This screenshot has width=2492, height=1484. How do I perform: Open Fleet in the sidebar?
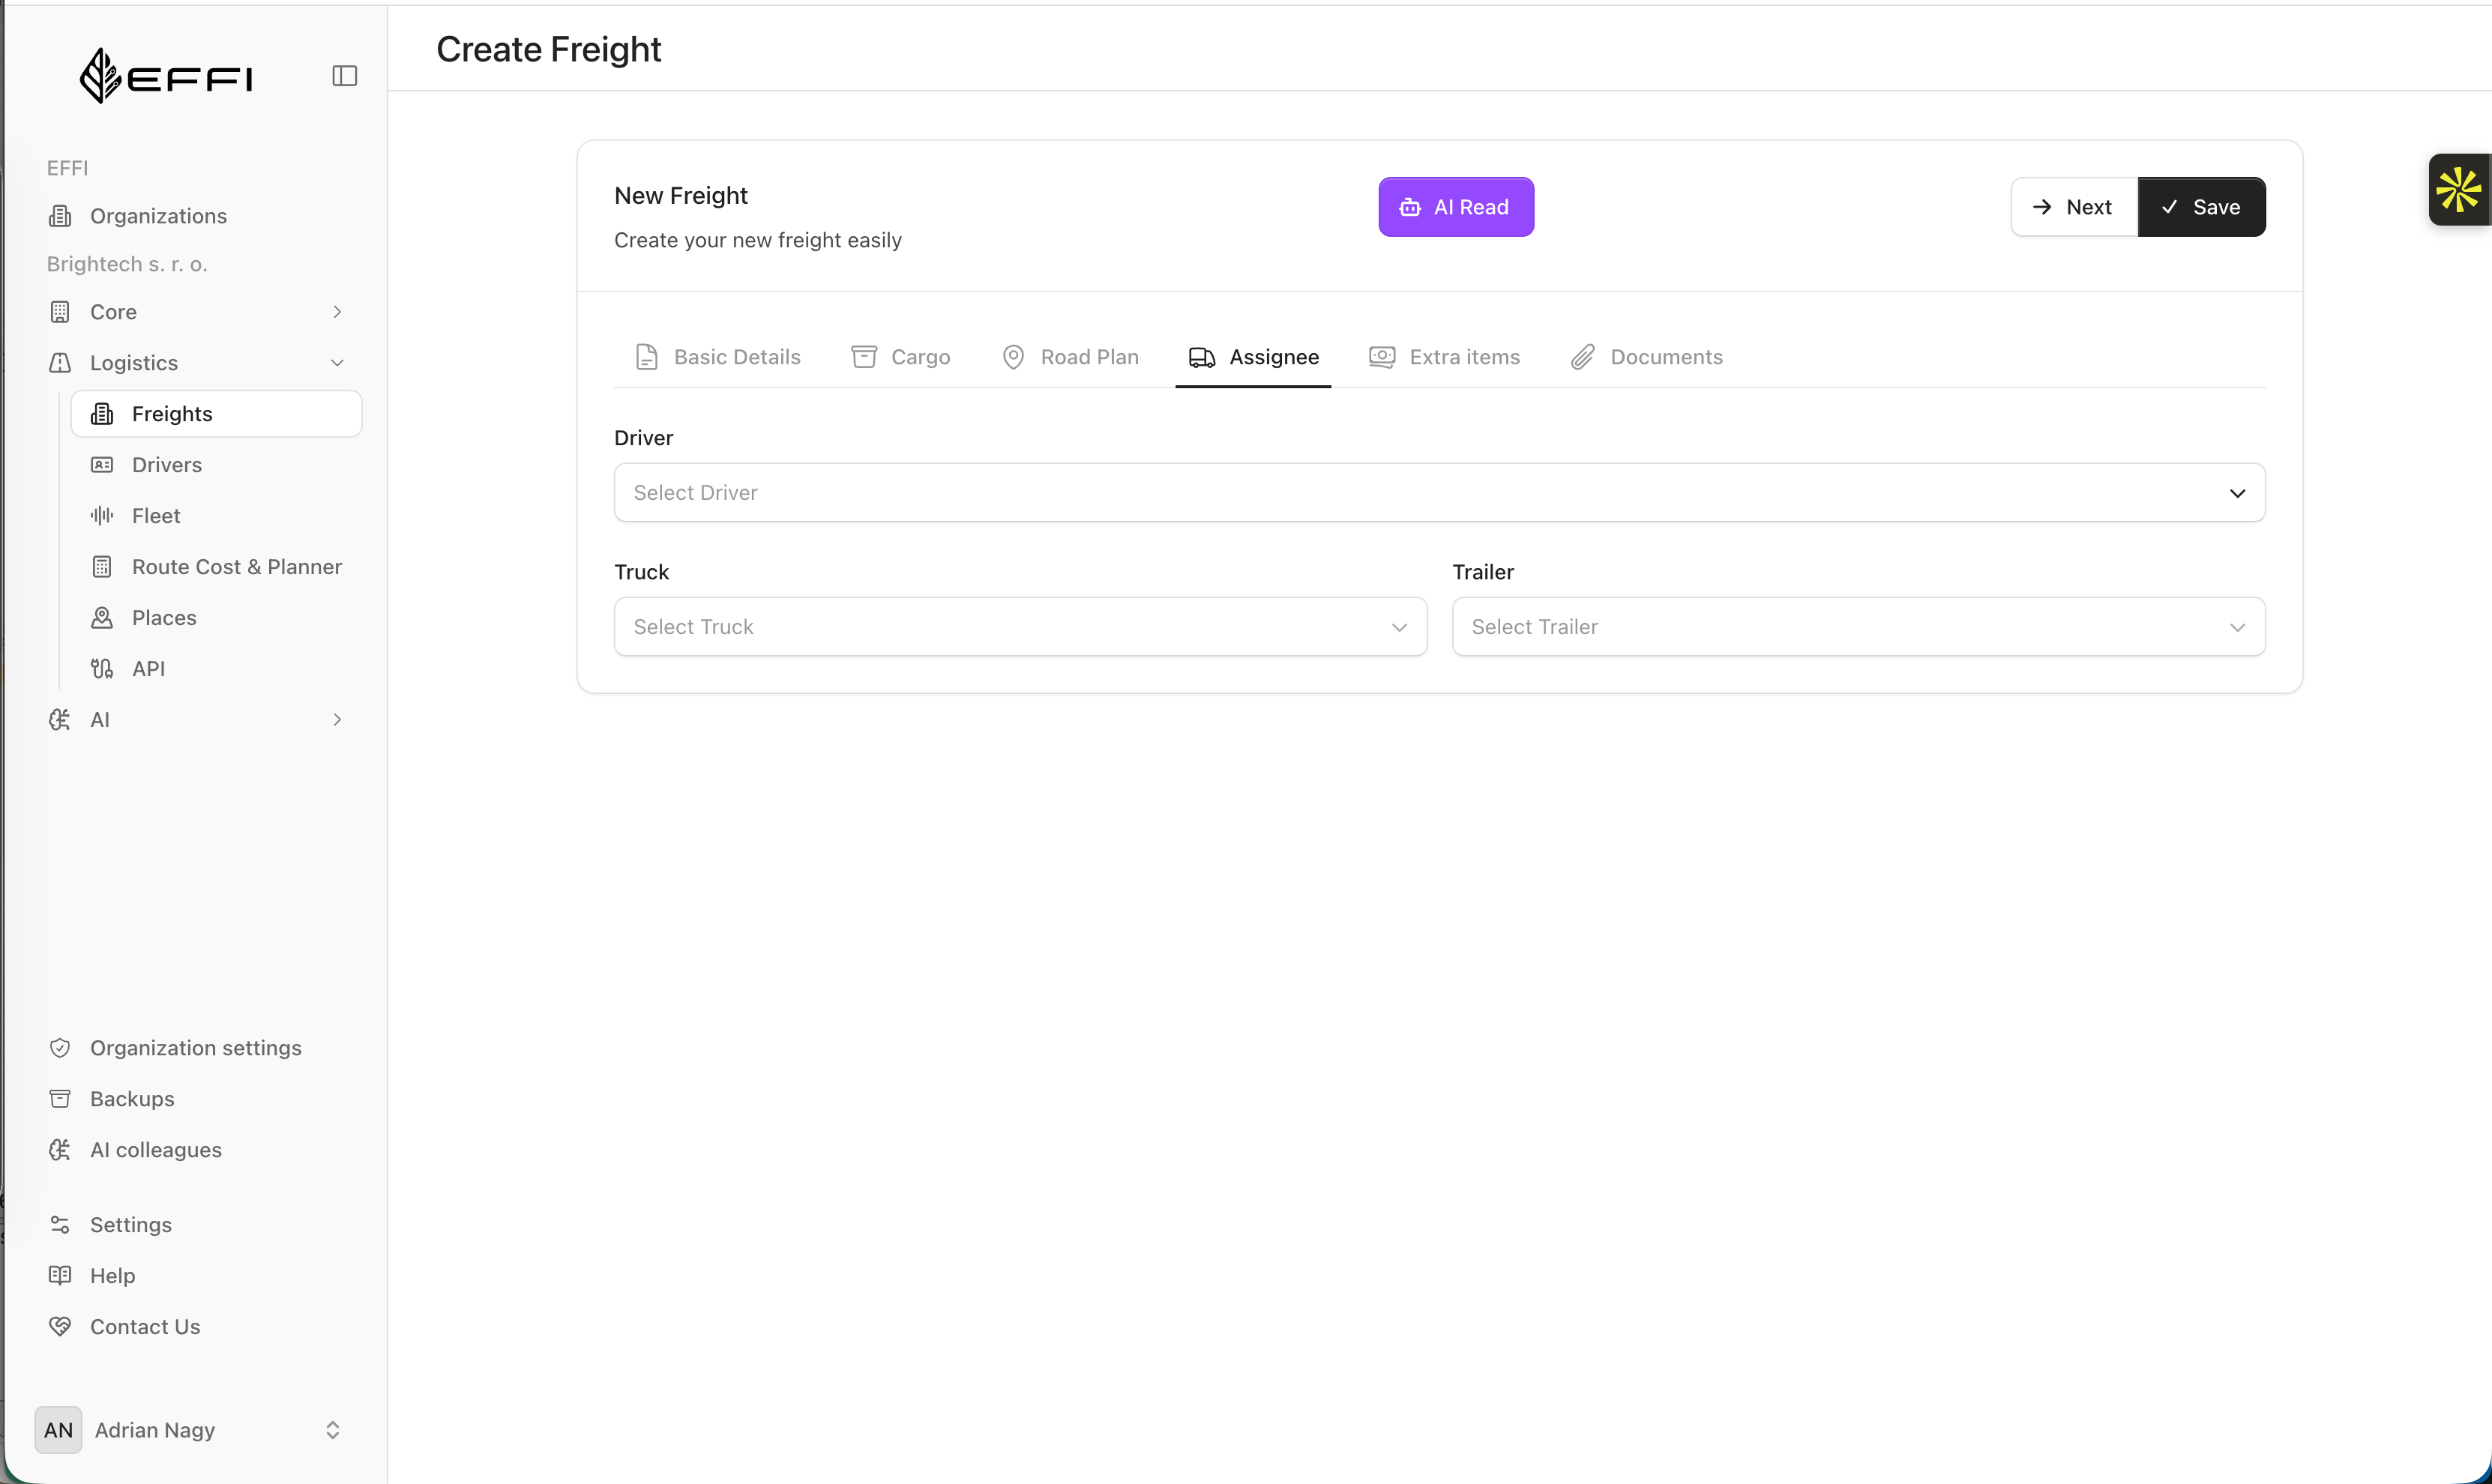click(216, 516)
